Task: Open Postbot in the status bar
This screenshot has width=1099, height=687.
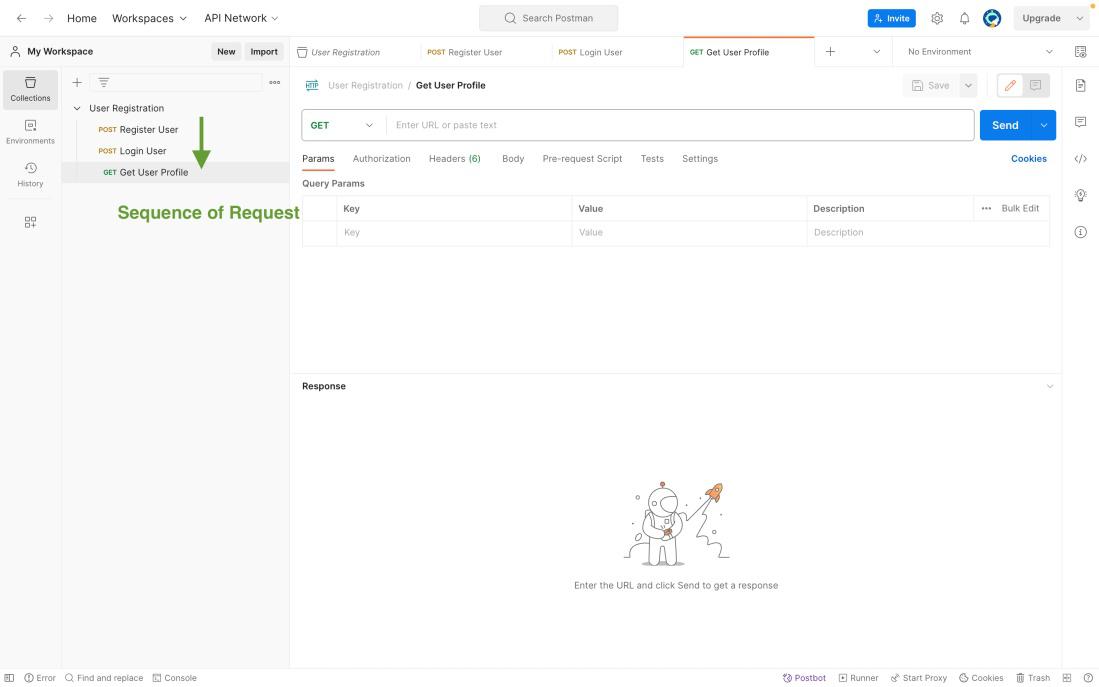Action: [804, 678]
